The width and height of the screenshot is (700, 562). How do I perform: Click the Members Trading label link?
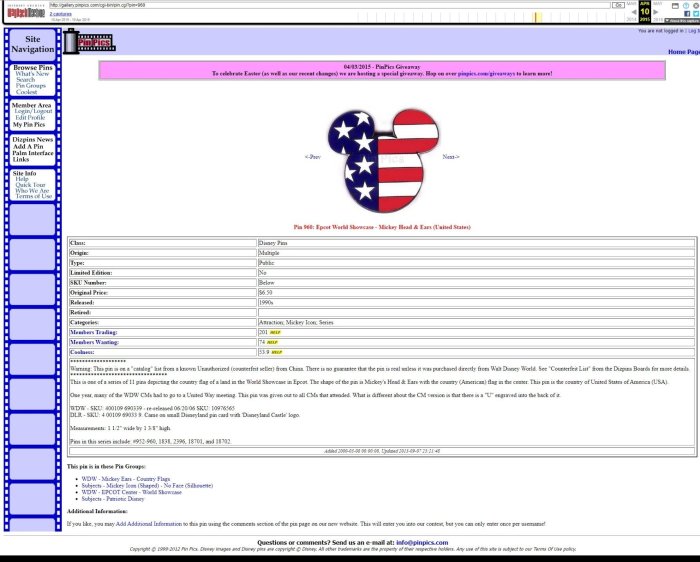pos(94,333)
